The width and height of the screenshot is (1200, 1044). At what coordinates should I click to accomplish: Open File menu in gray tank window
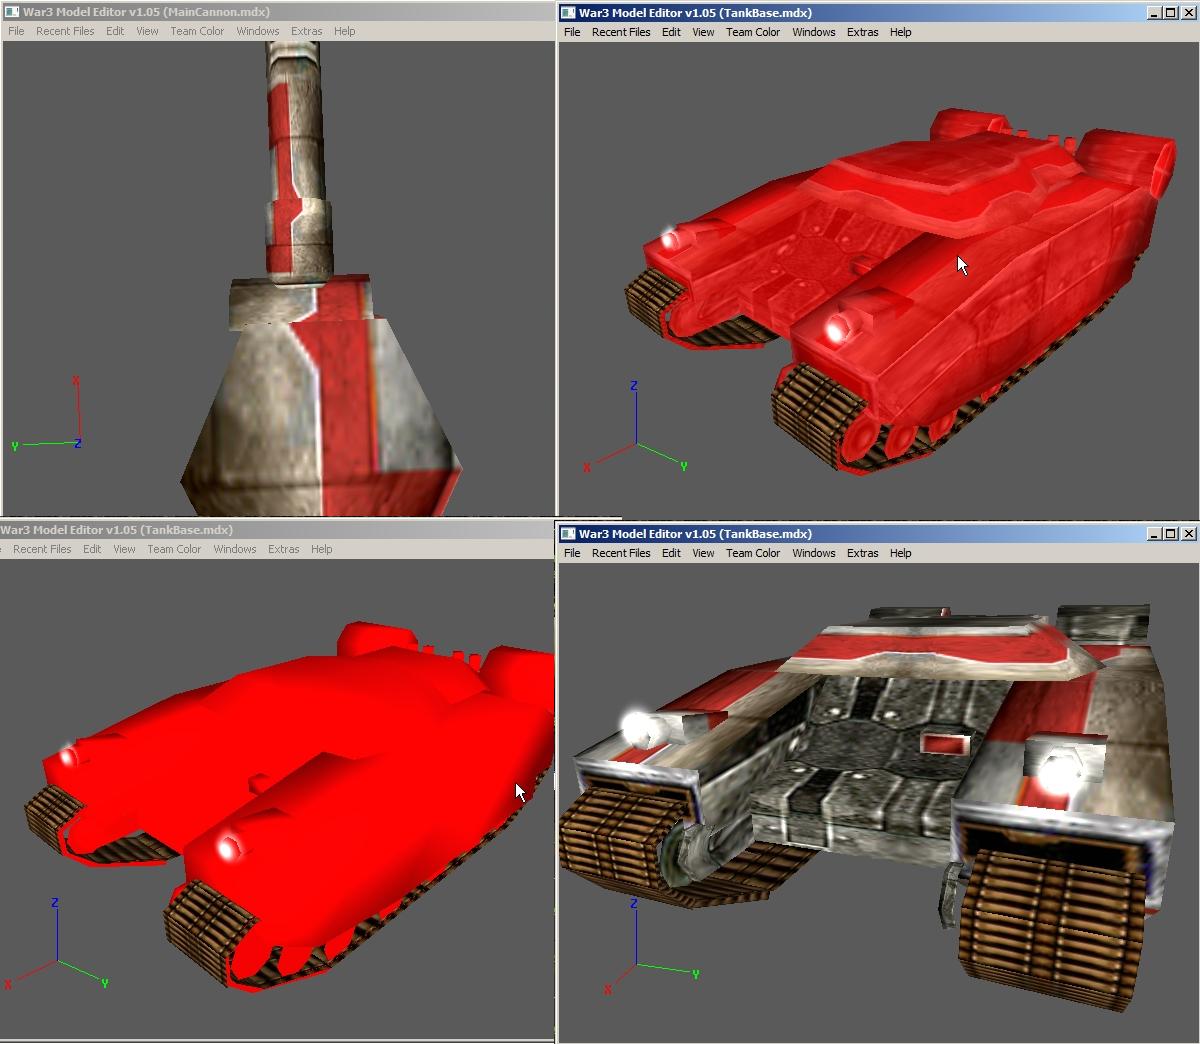[572, 553]
